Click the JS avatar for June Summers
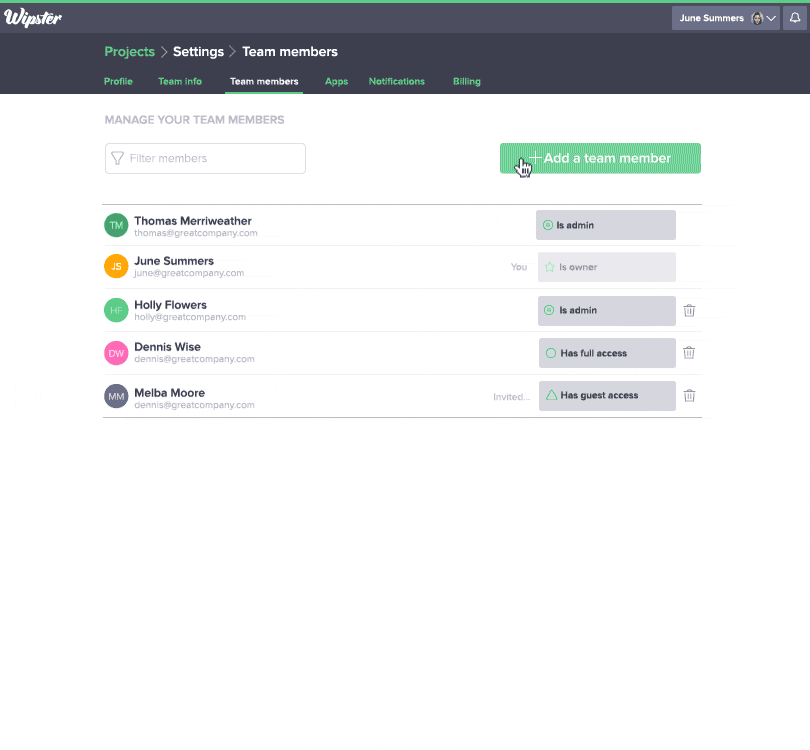 (116, 266)
